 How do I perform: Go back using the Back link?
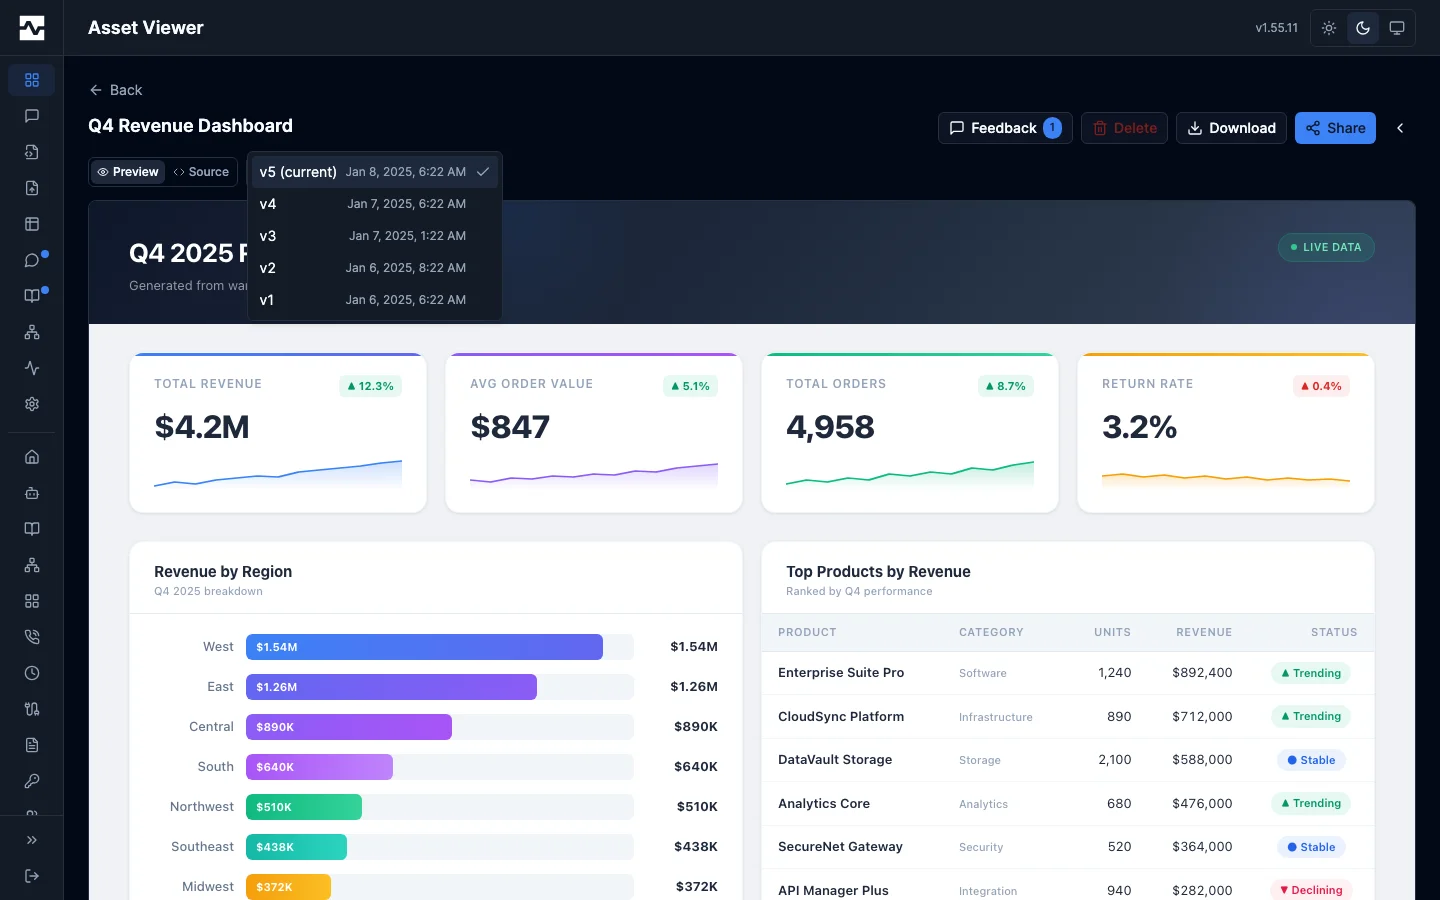coord(115,90)
